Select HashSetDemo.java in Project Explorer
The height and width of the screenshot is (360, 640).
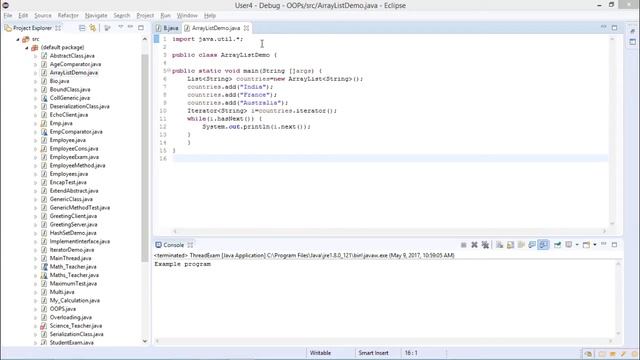[73, 233]
